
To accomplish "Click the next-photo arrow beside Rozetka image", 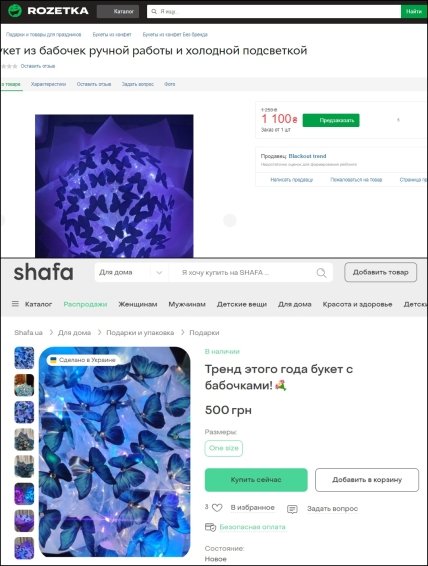I will (x=230, y=220).
